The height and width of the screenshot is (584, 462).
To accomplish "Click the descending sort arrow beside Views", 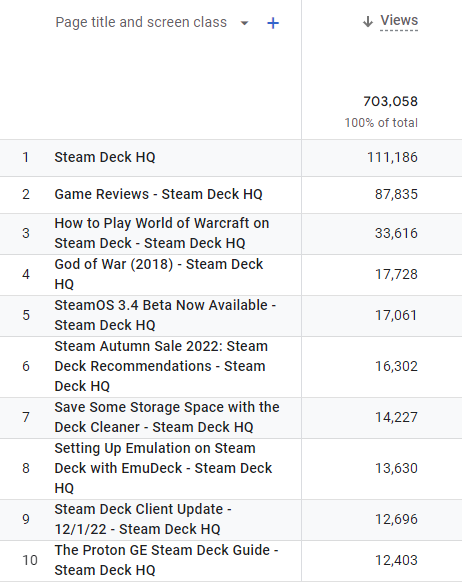I will [368, 22].
